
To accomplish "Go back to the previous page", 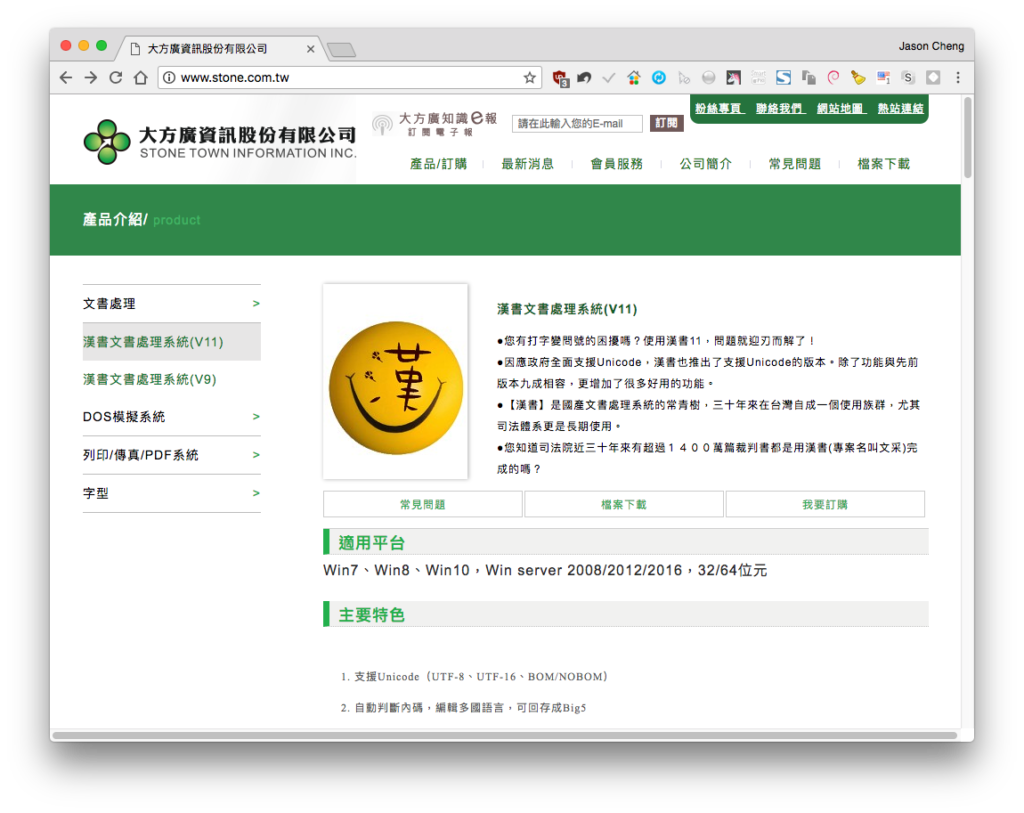I will click(x=66, y=78).
